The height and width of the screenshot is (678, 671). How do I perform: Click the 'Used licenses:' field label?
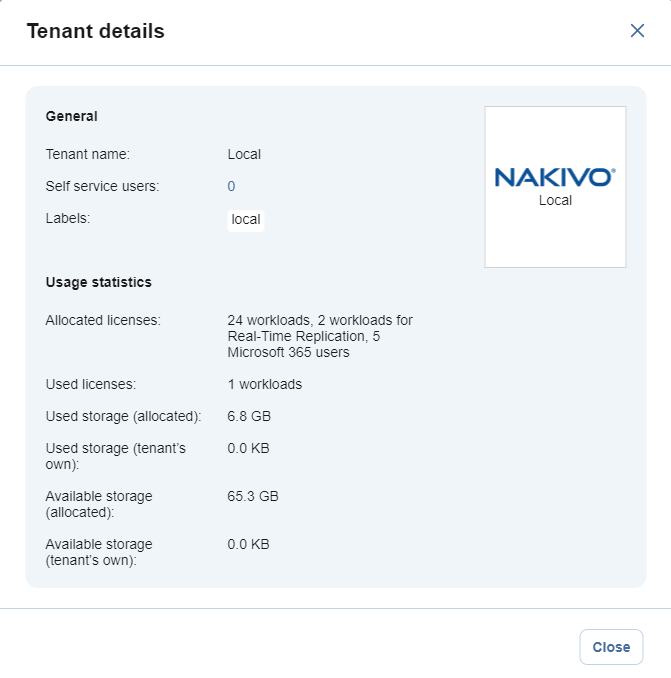pos(91,384)
